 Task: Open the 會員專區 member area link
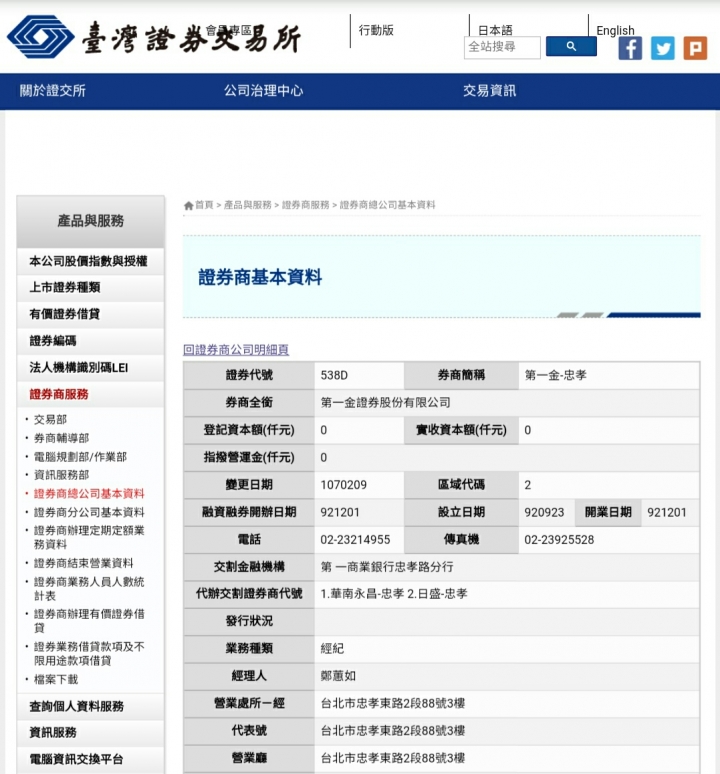(x=228, y=30)
